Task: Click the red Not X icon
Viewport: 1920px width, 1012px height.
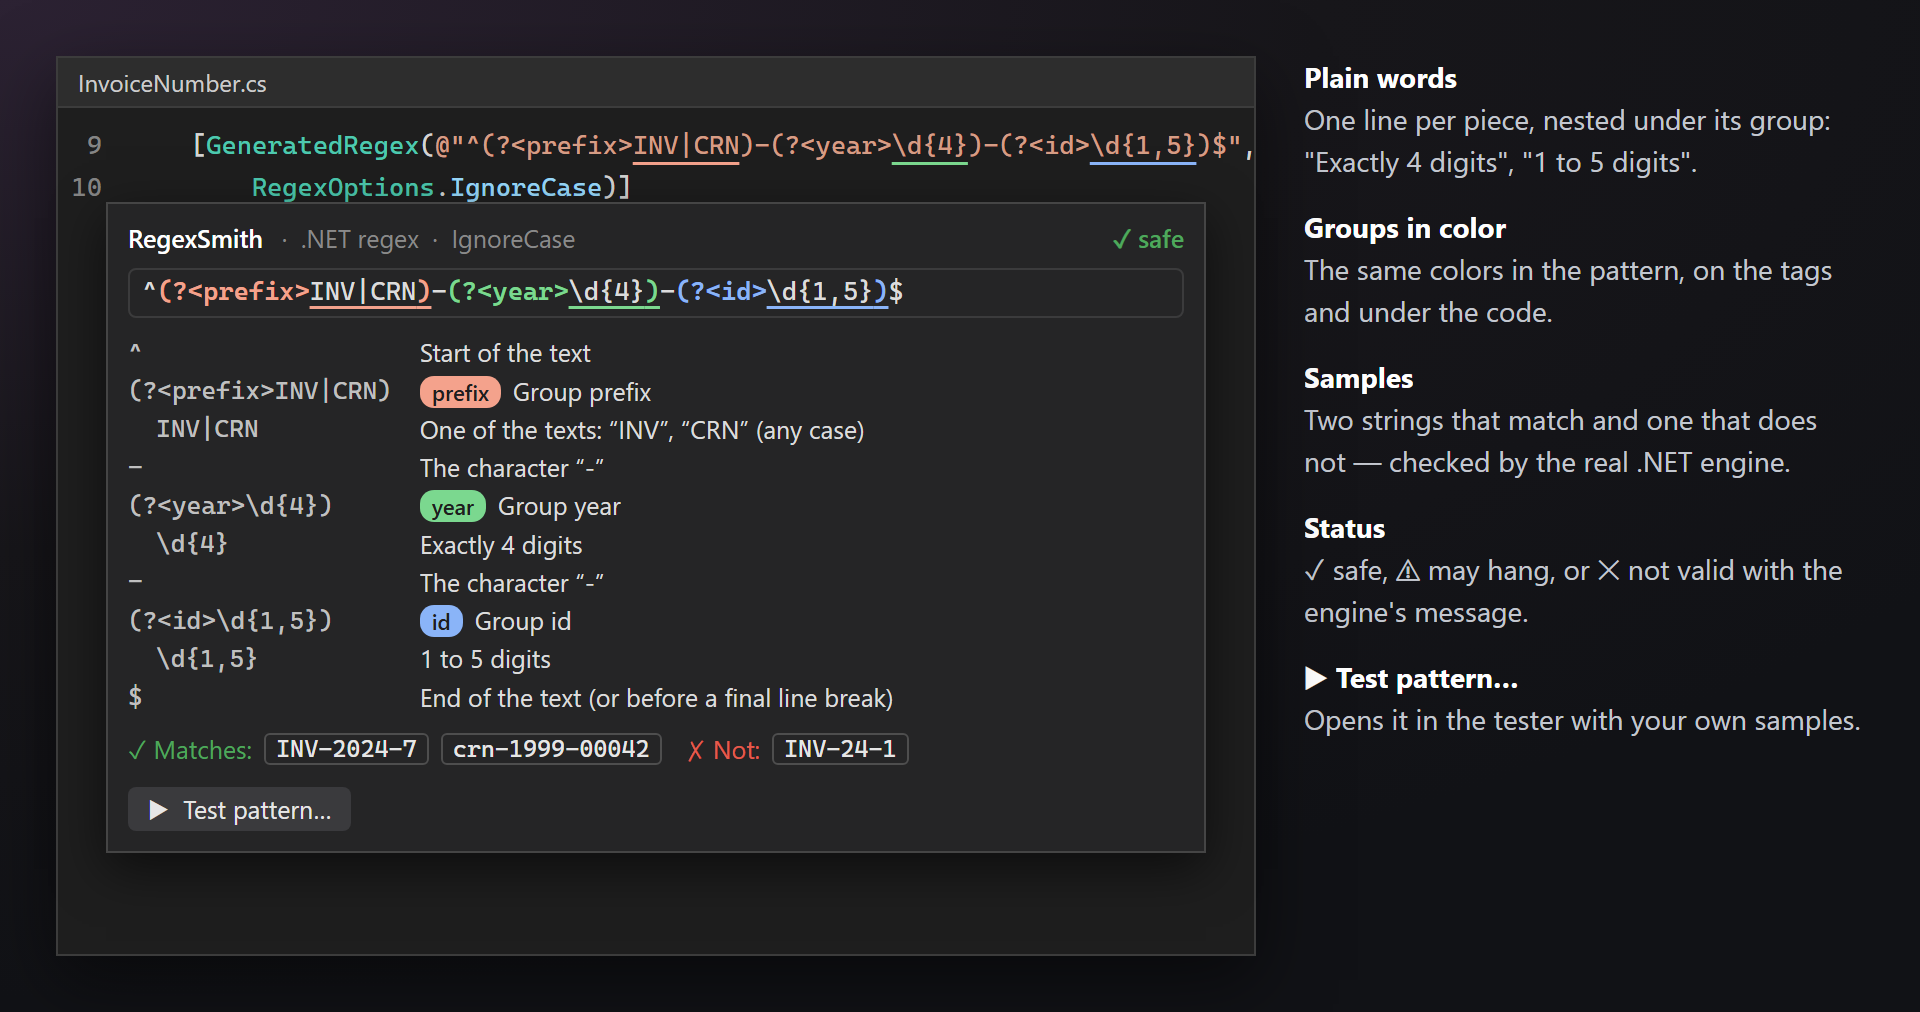Action: [x=696, y=750]
